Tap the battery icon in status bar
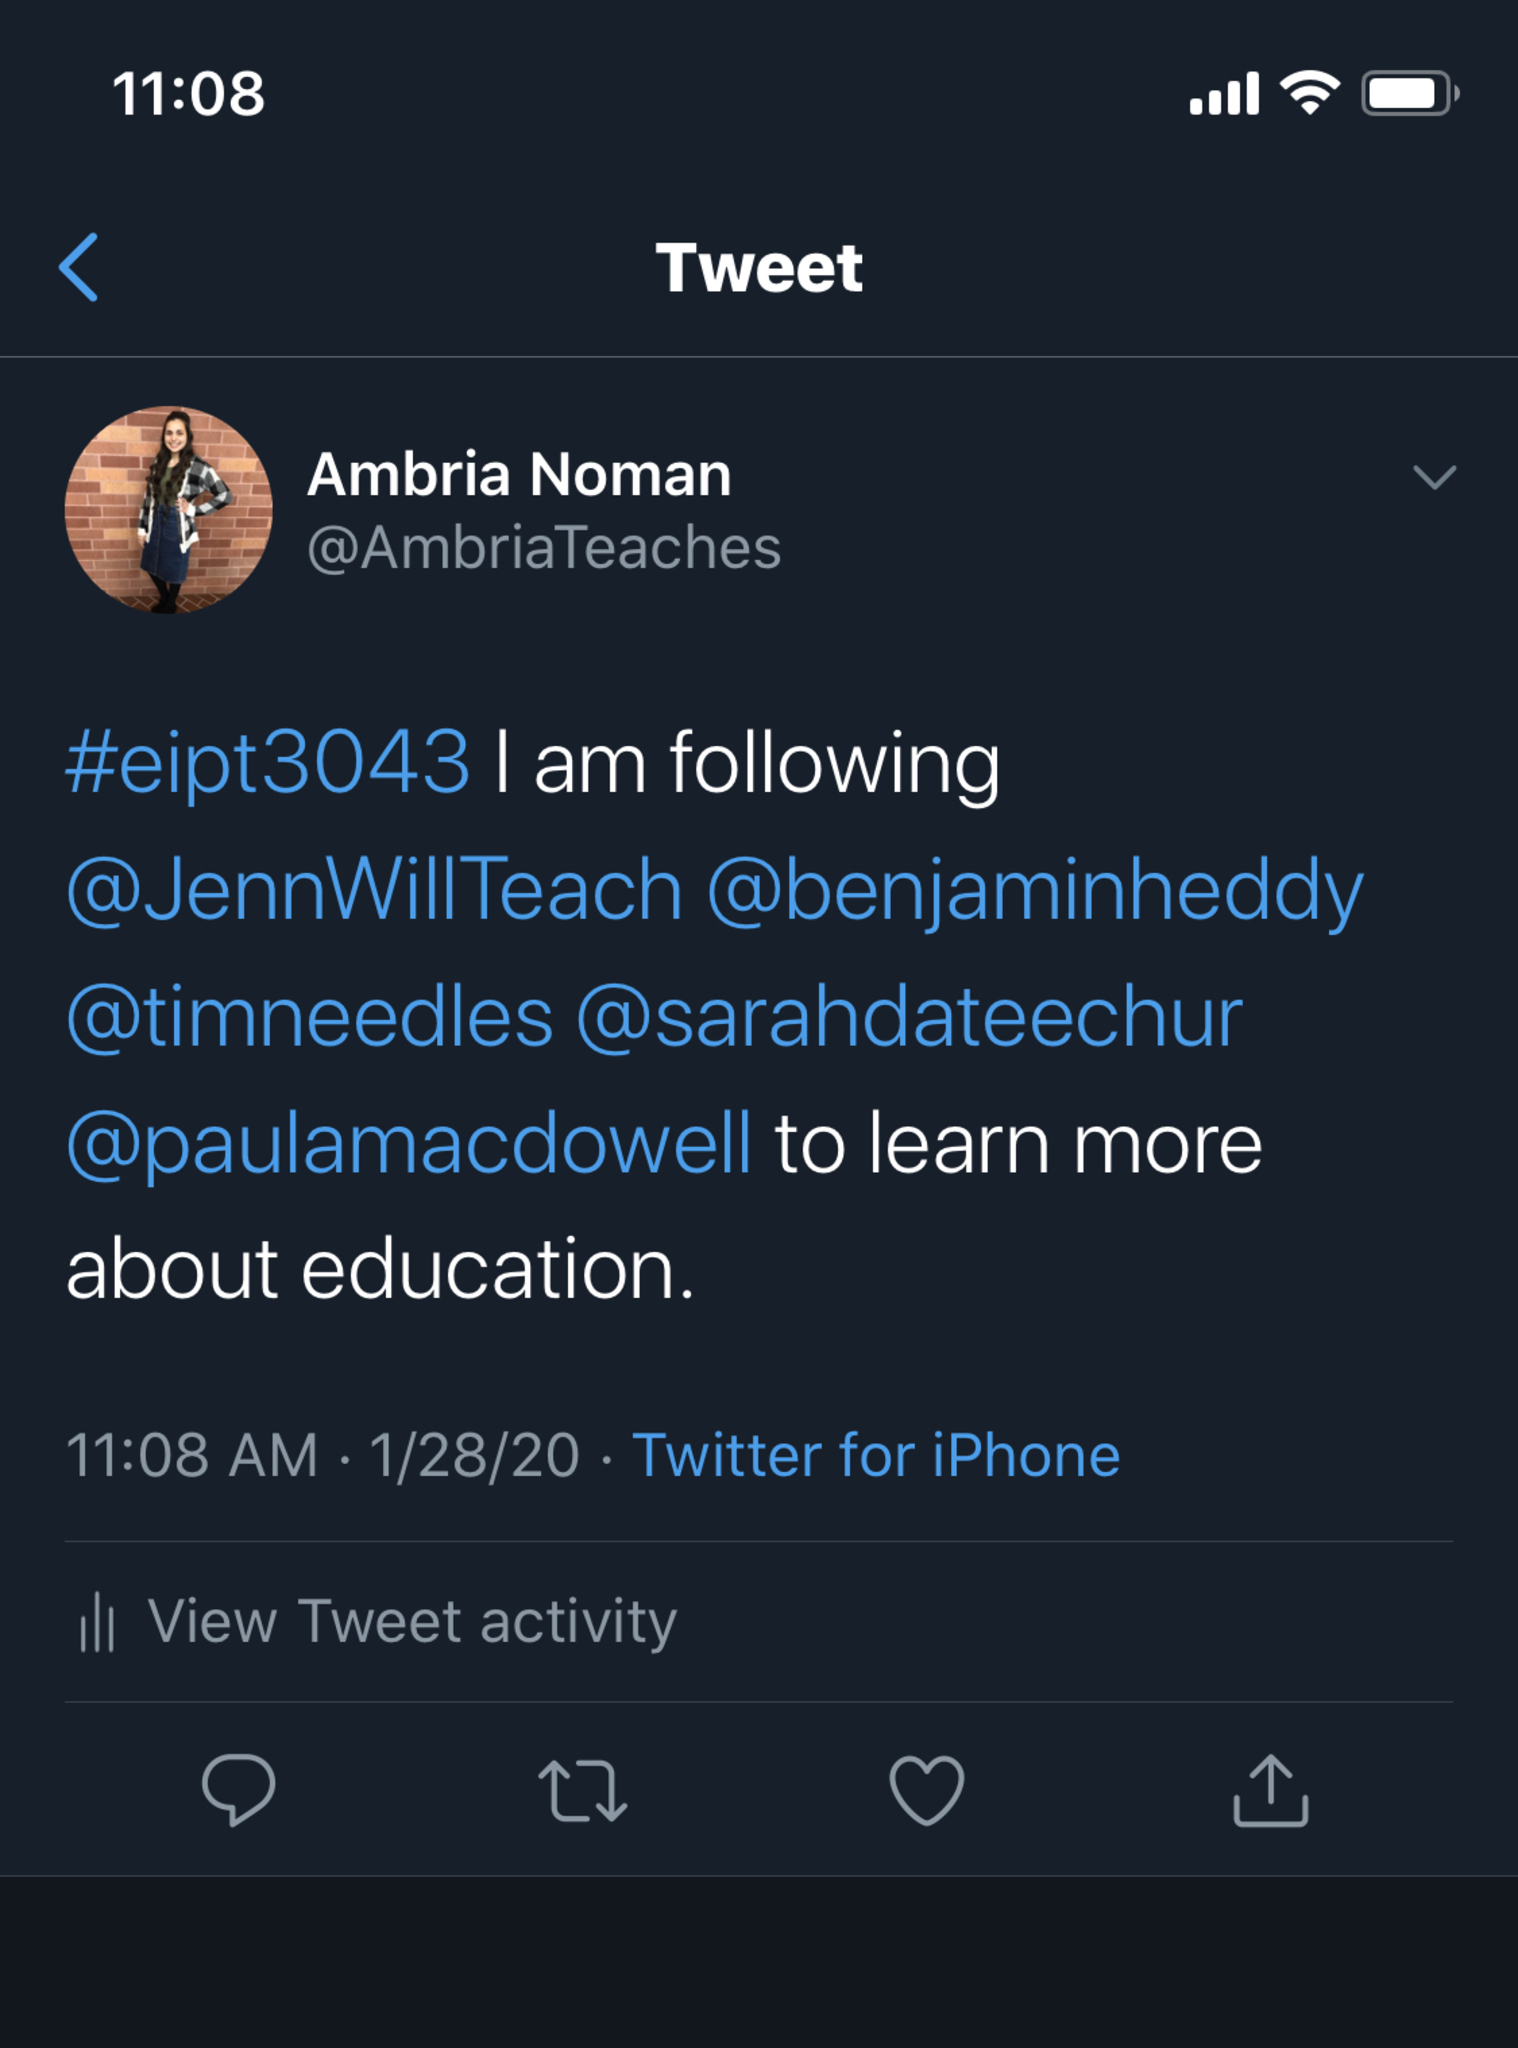 pyautogui.click(x=1409, y=94)
